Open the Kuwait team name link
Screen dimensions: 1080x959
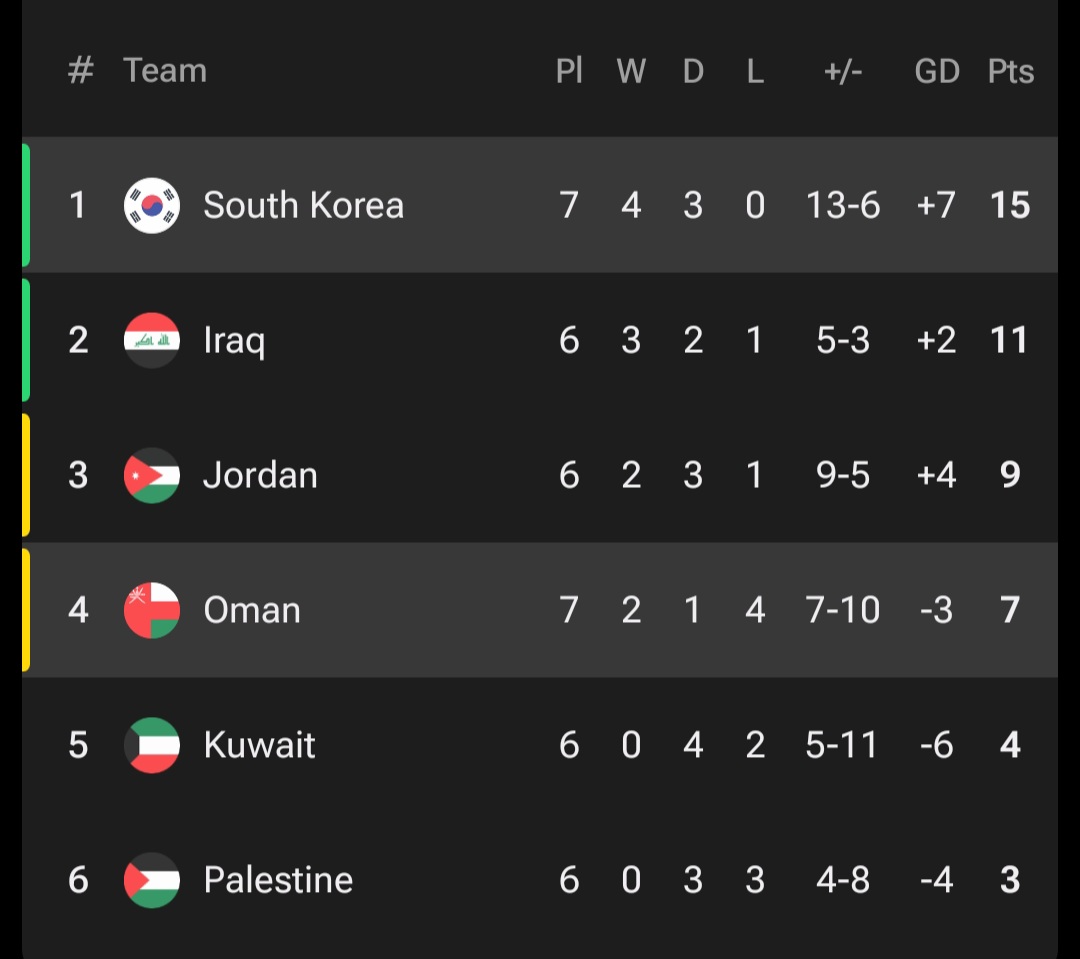(x=260, y=745)
